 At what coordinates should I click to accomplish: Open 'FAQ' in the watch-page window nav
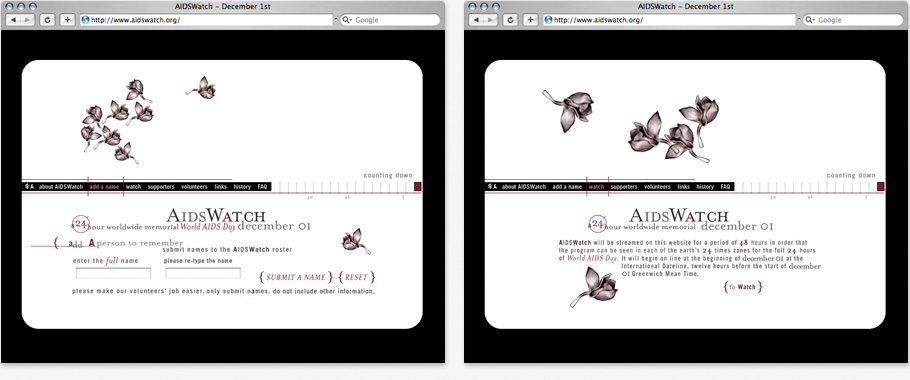point(725,187)
